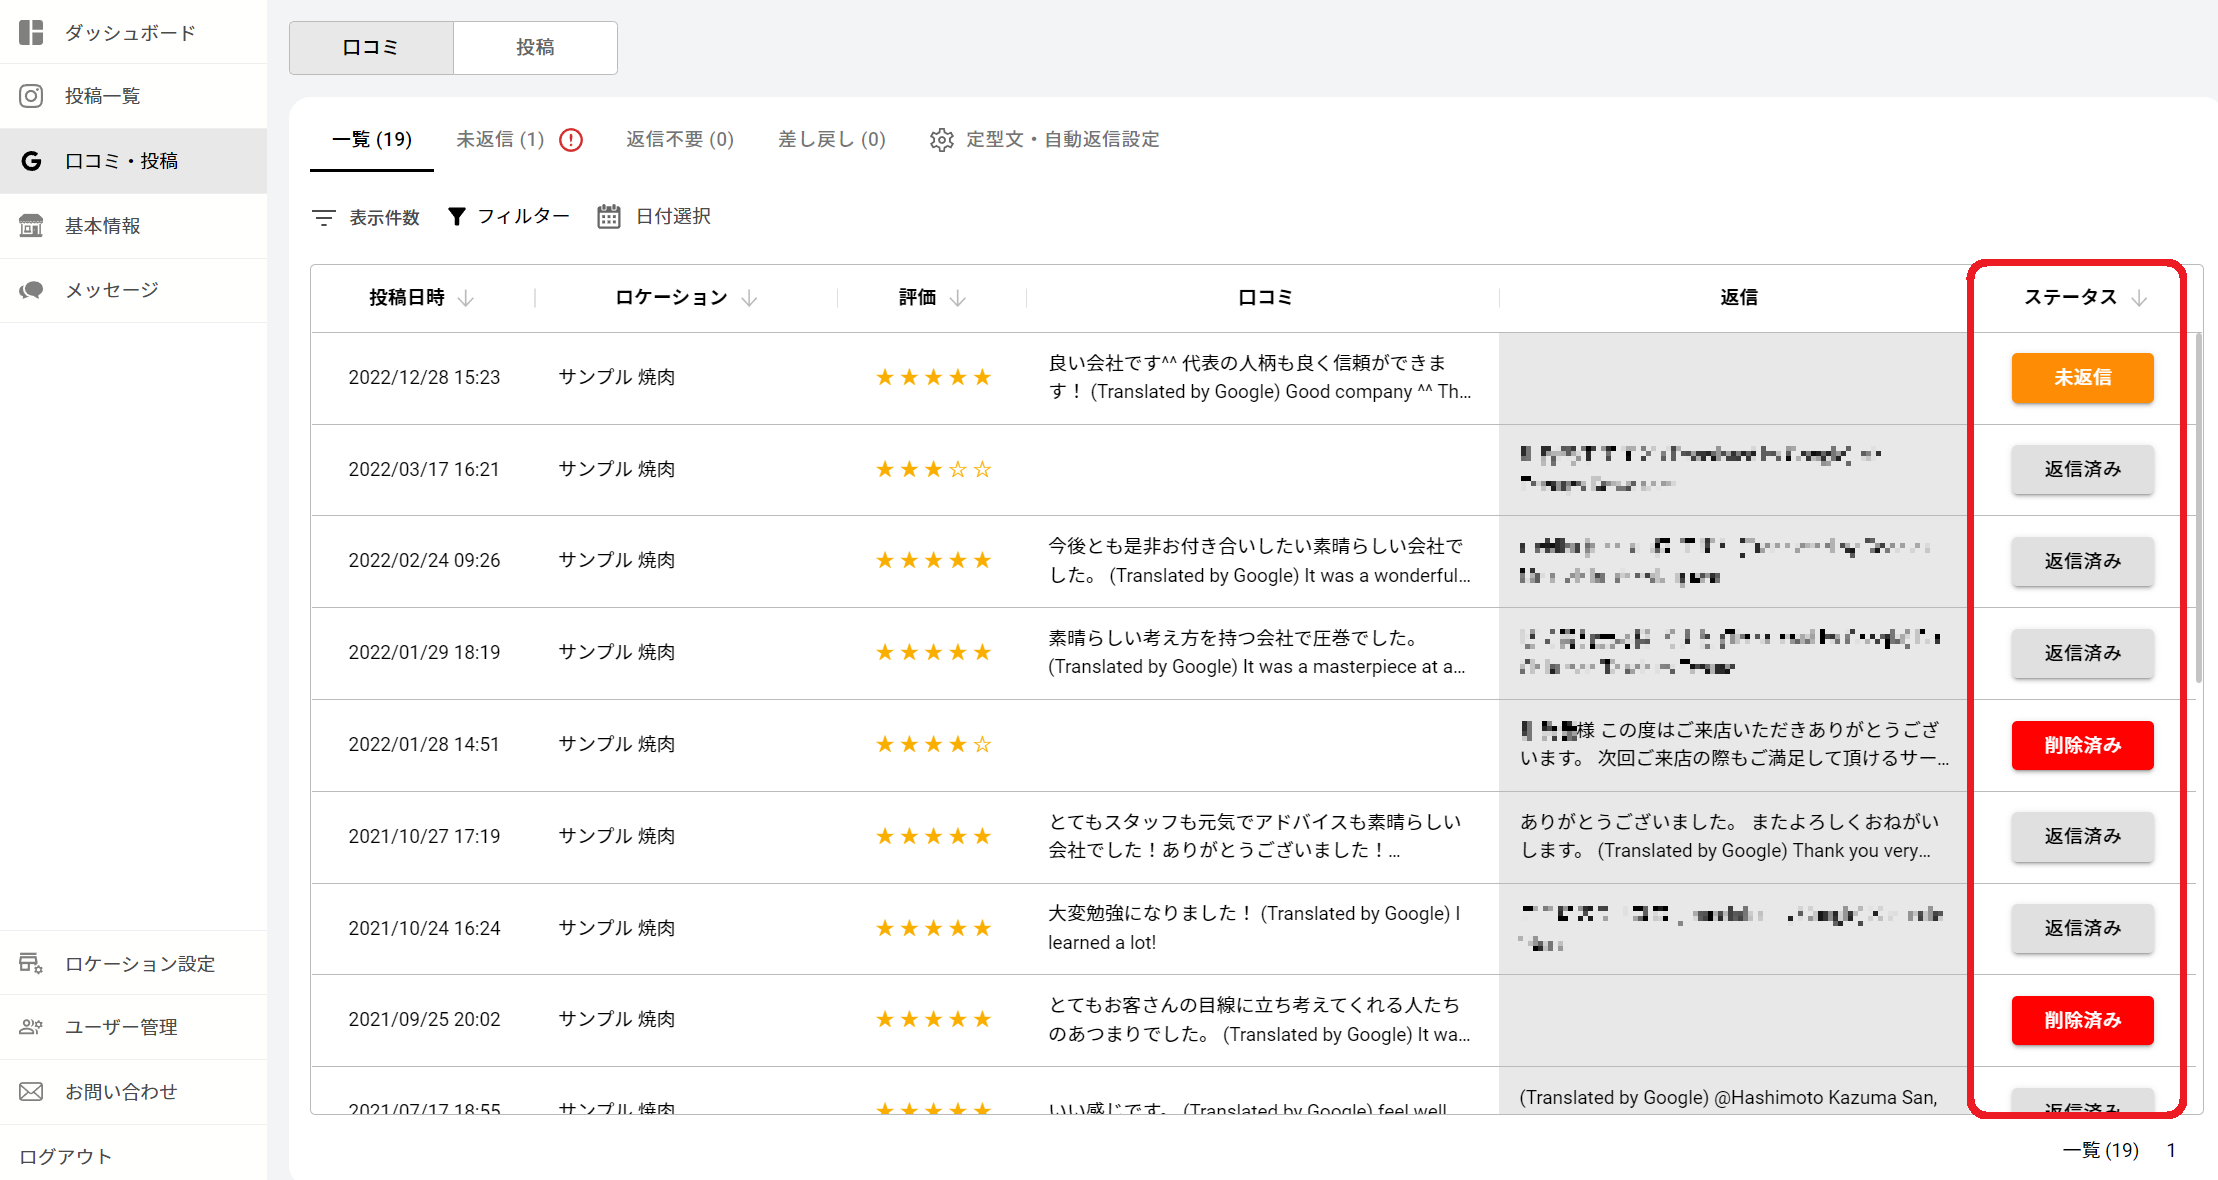The height and width of the screenshot is (1180, 2218).
Task: Click the gear icon for 定型文・自動返信設定
Action: (x=941, y=140)
